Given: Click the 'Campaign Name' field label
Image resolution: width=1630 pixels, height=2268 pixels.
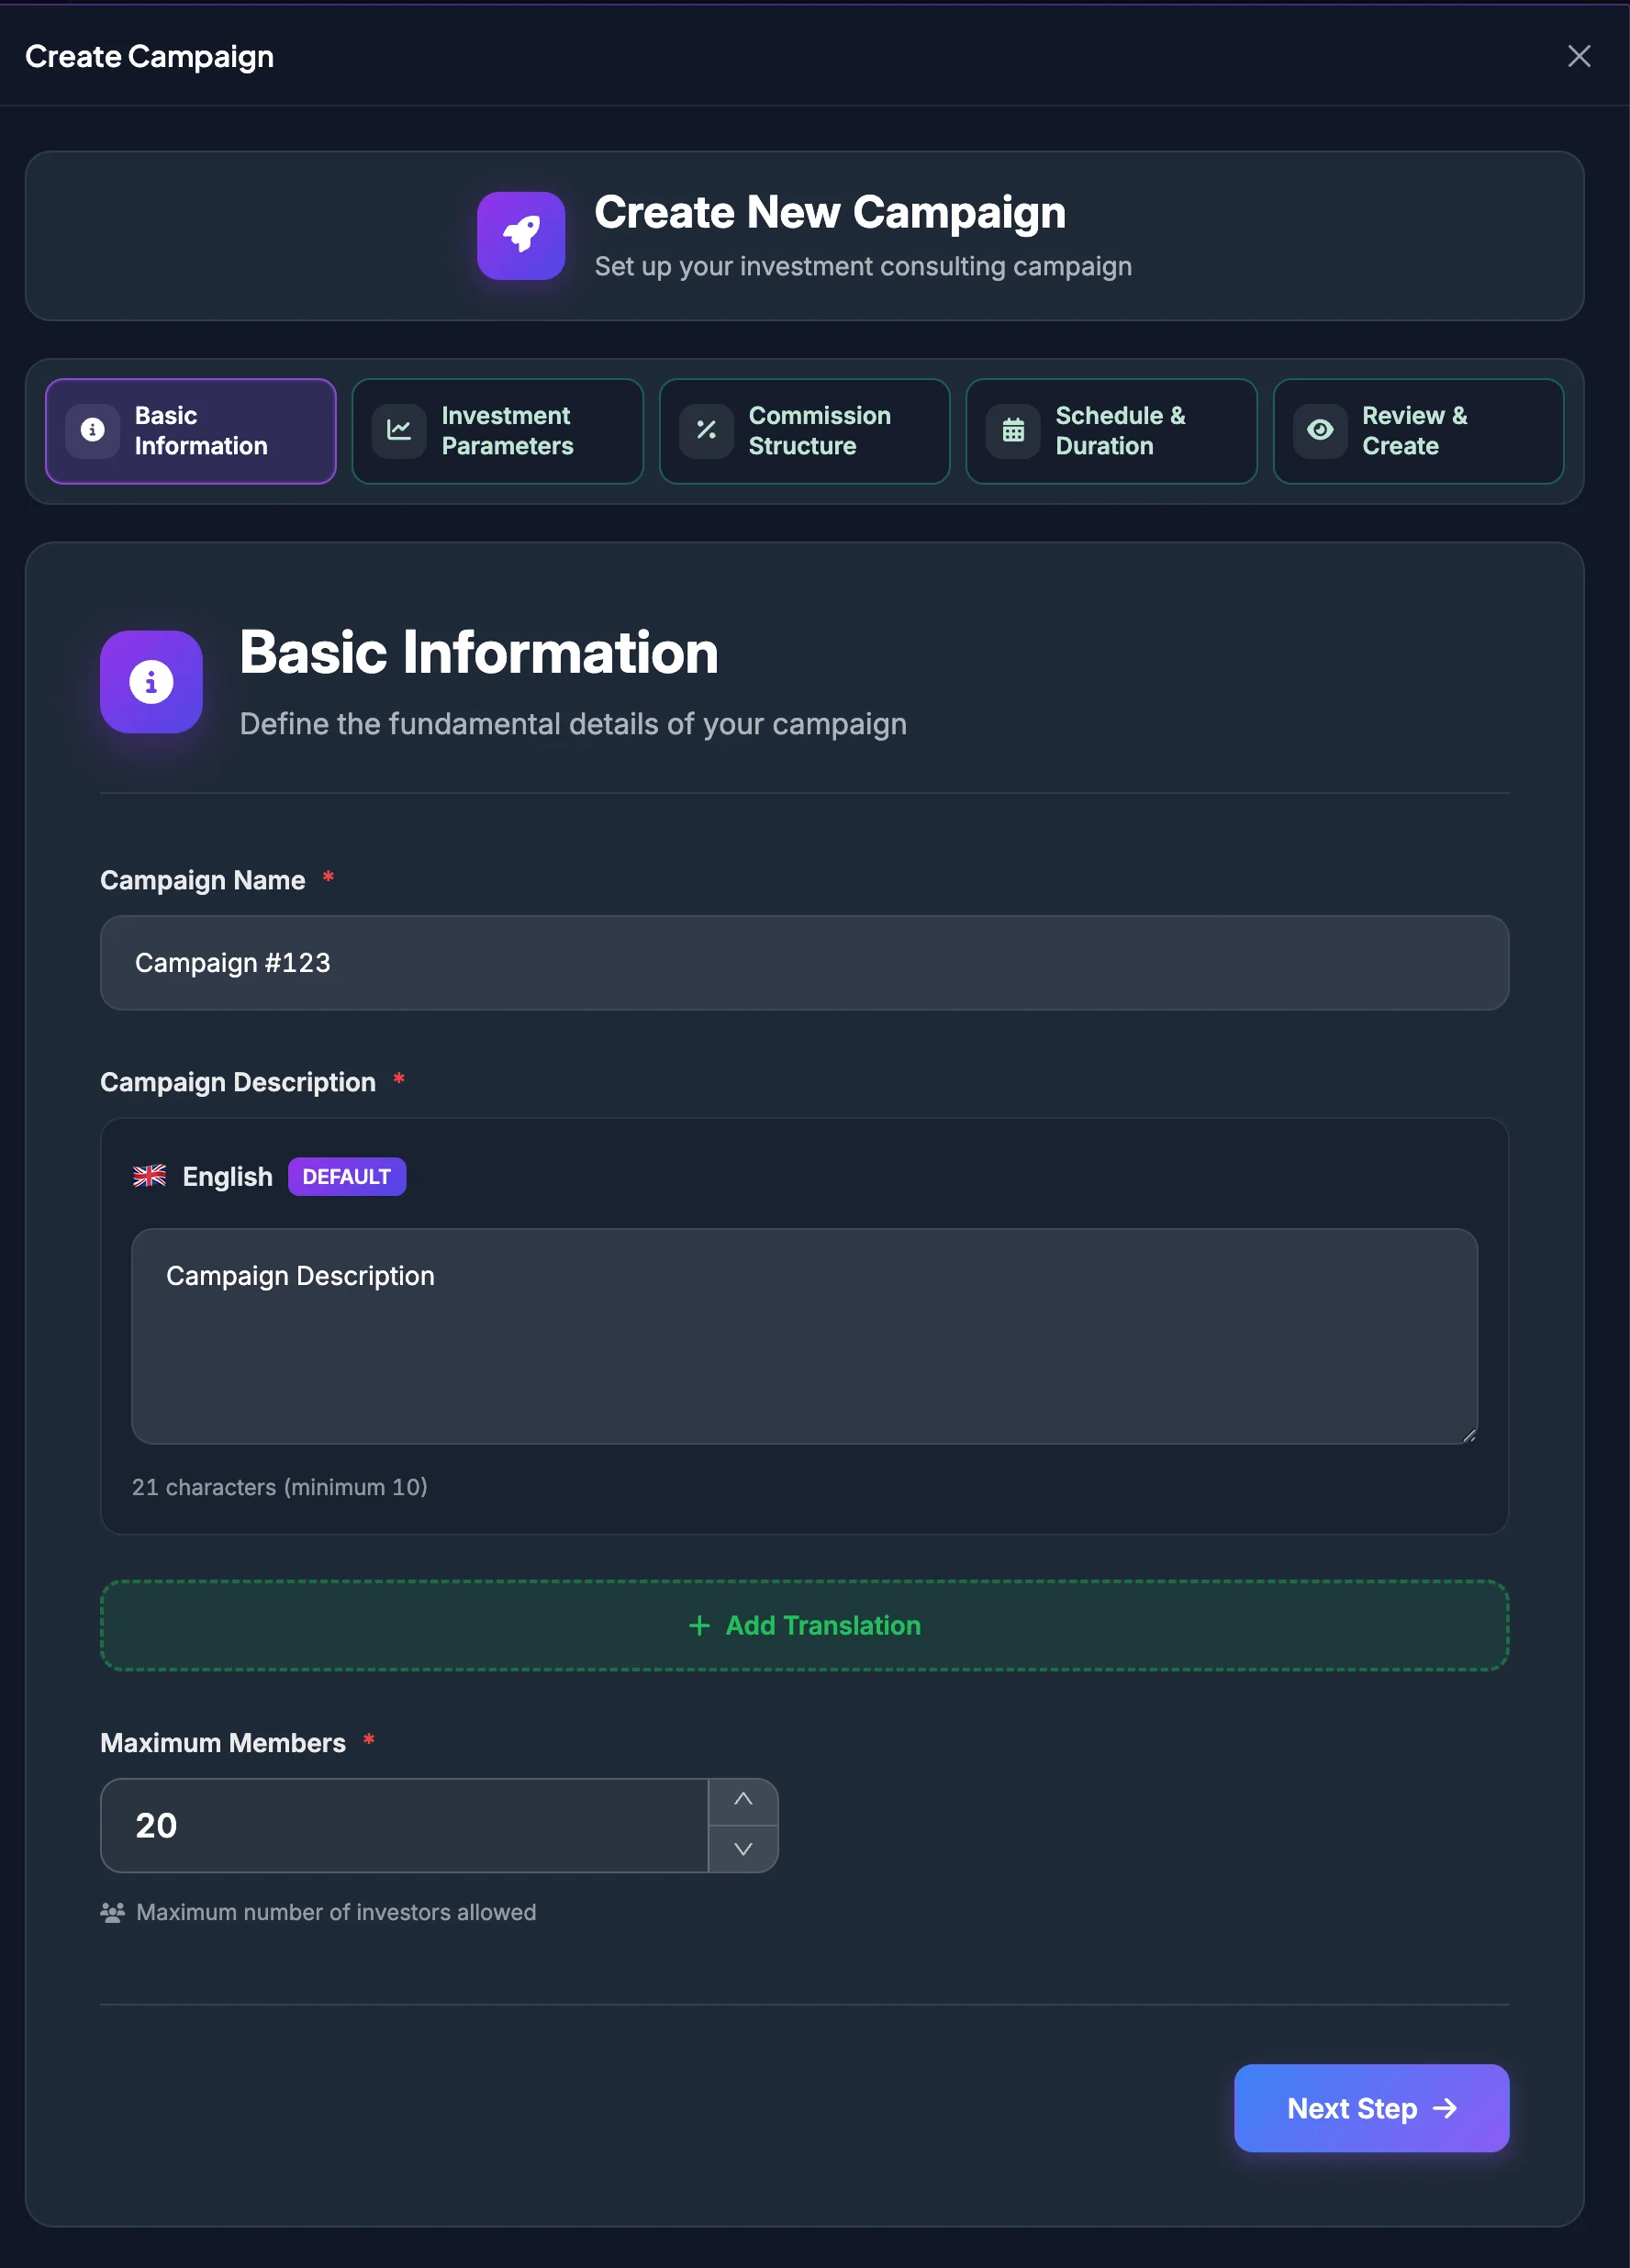Looking at the screenshot, I should click(x=203, y=880).
